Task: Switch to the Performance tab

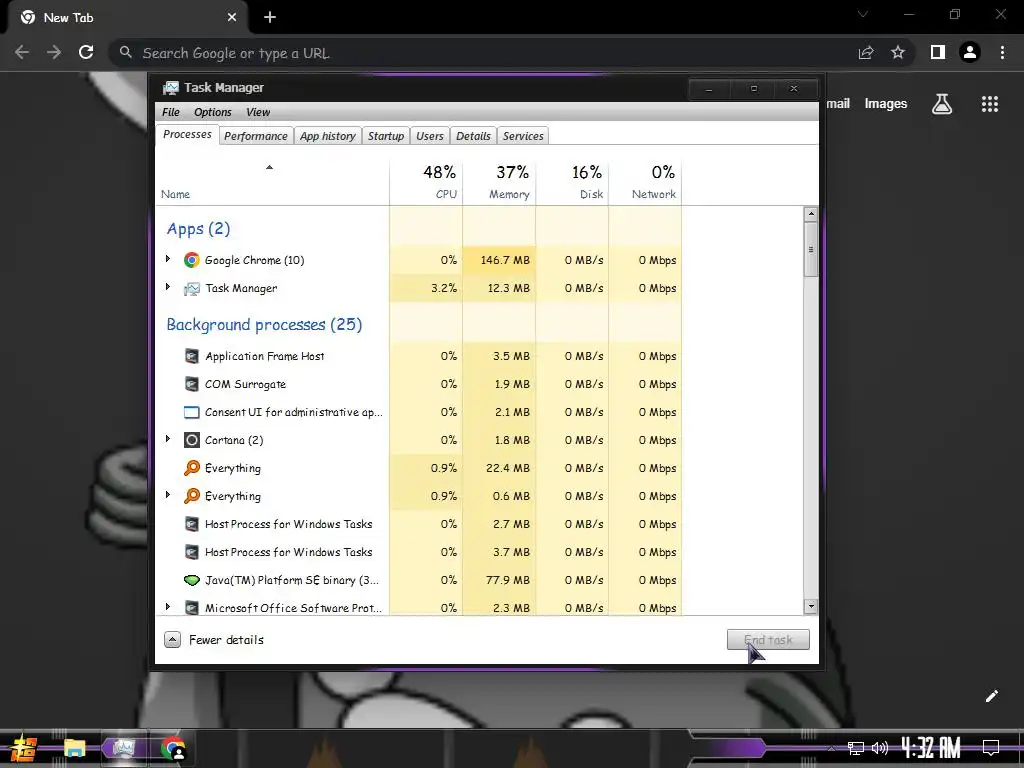Action: (256, 136)
